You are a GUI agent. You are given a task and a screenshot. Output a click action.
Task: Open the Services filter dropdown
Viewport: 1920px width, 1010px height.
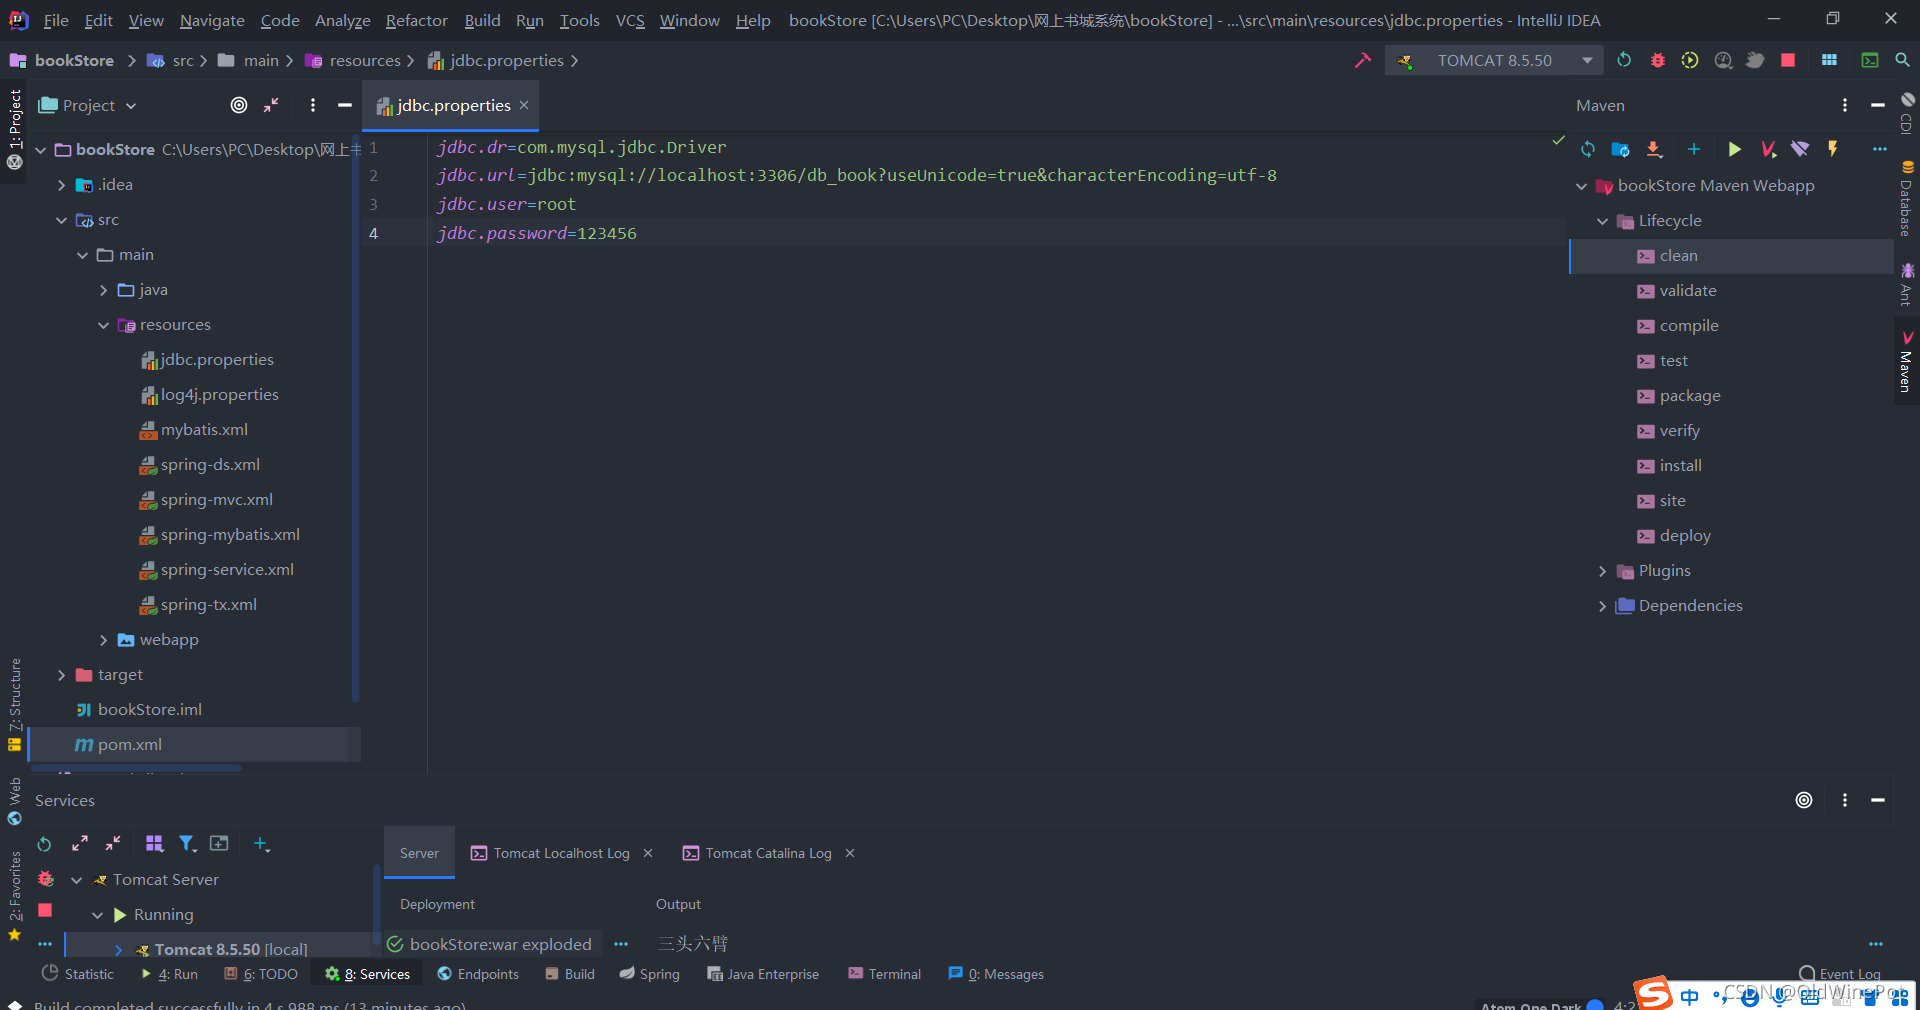click(187, 844)
